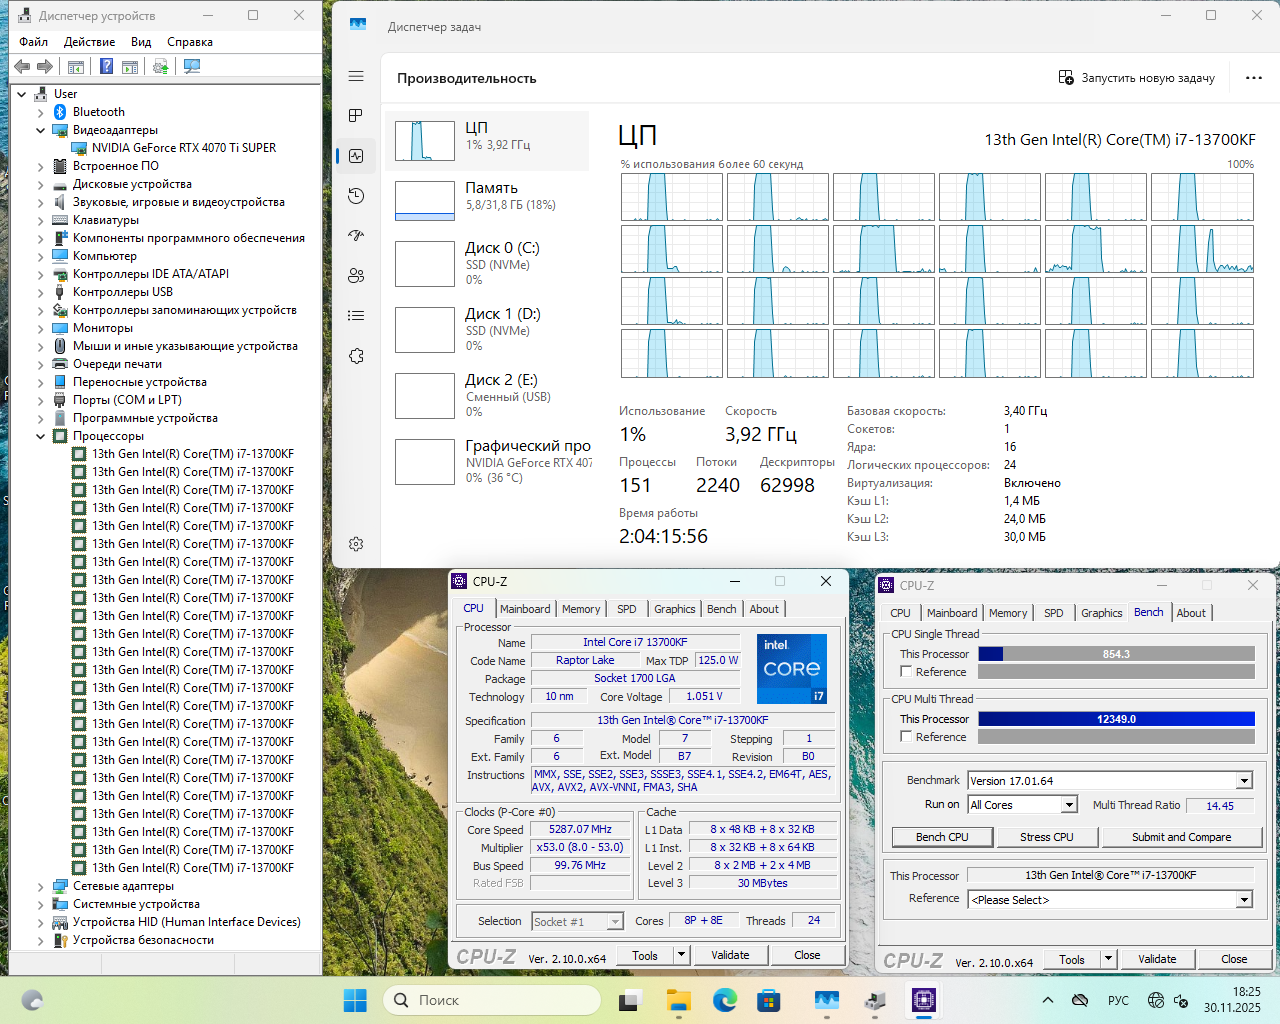
Task: Open Microsoft Store from the taskbar
Action: click(769, 1000)
